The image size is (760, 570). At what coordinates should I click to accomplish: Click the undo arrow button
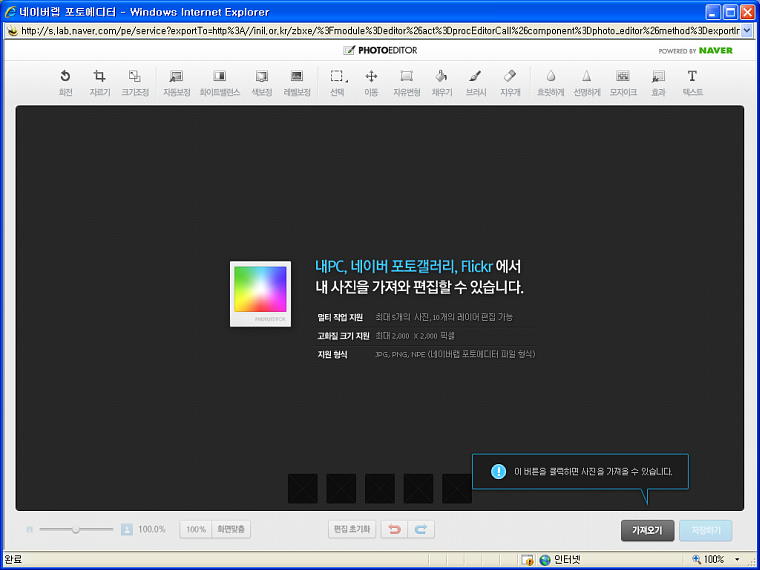click(395, 529)
